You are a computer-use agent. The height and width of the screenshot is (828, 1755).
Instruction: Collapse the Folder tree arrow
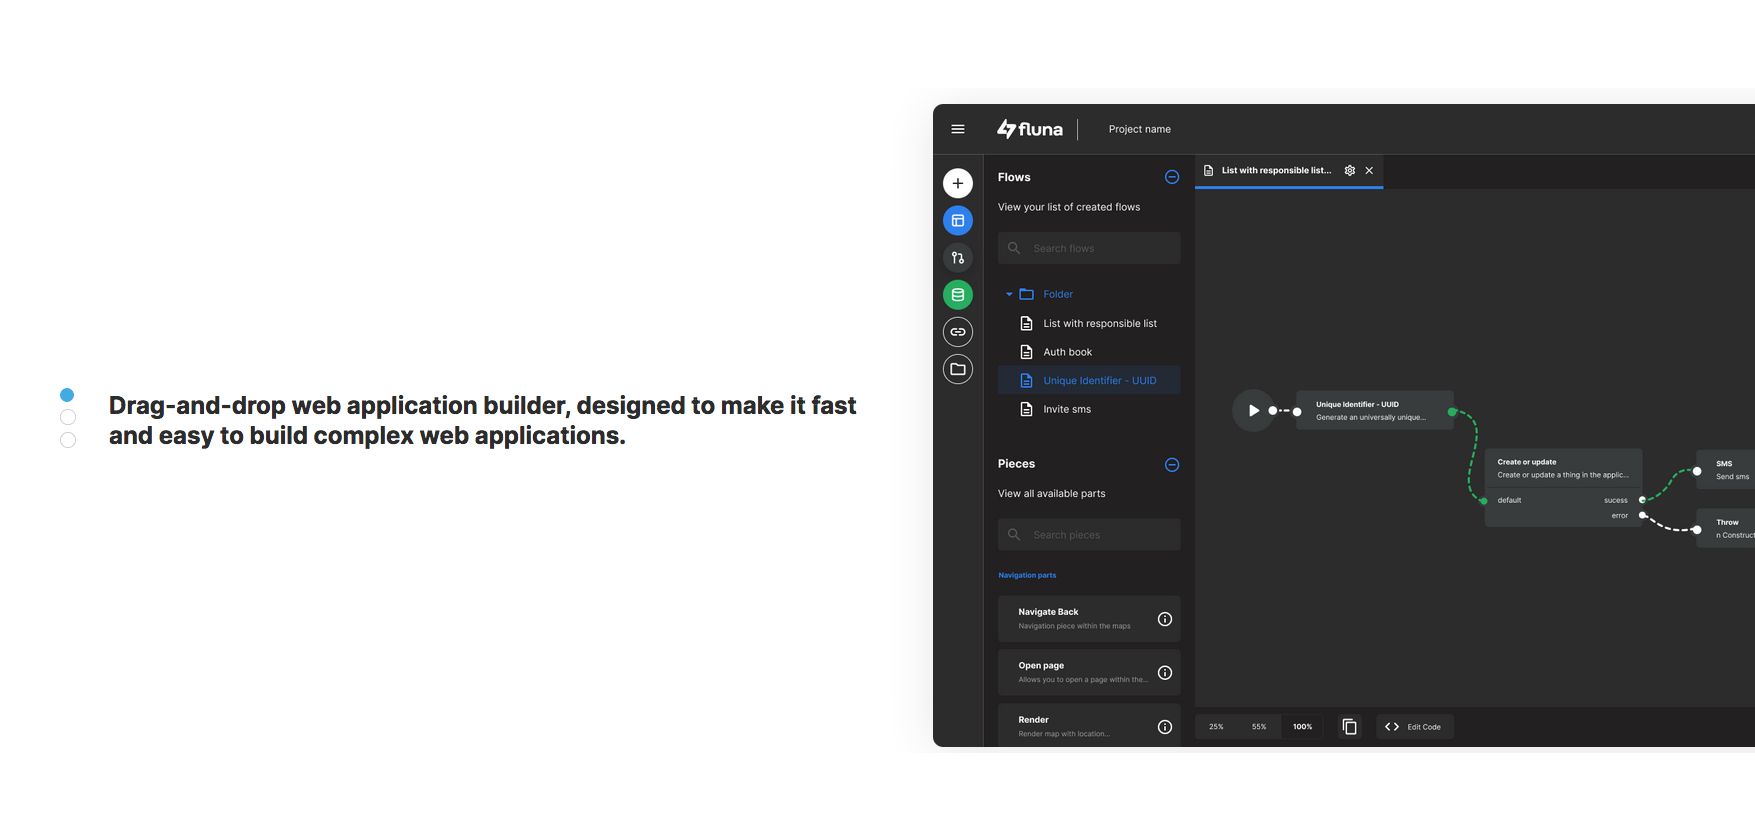click(1009, 294)
